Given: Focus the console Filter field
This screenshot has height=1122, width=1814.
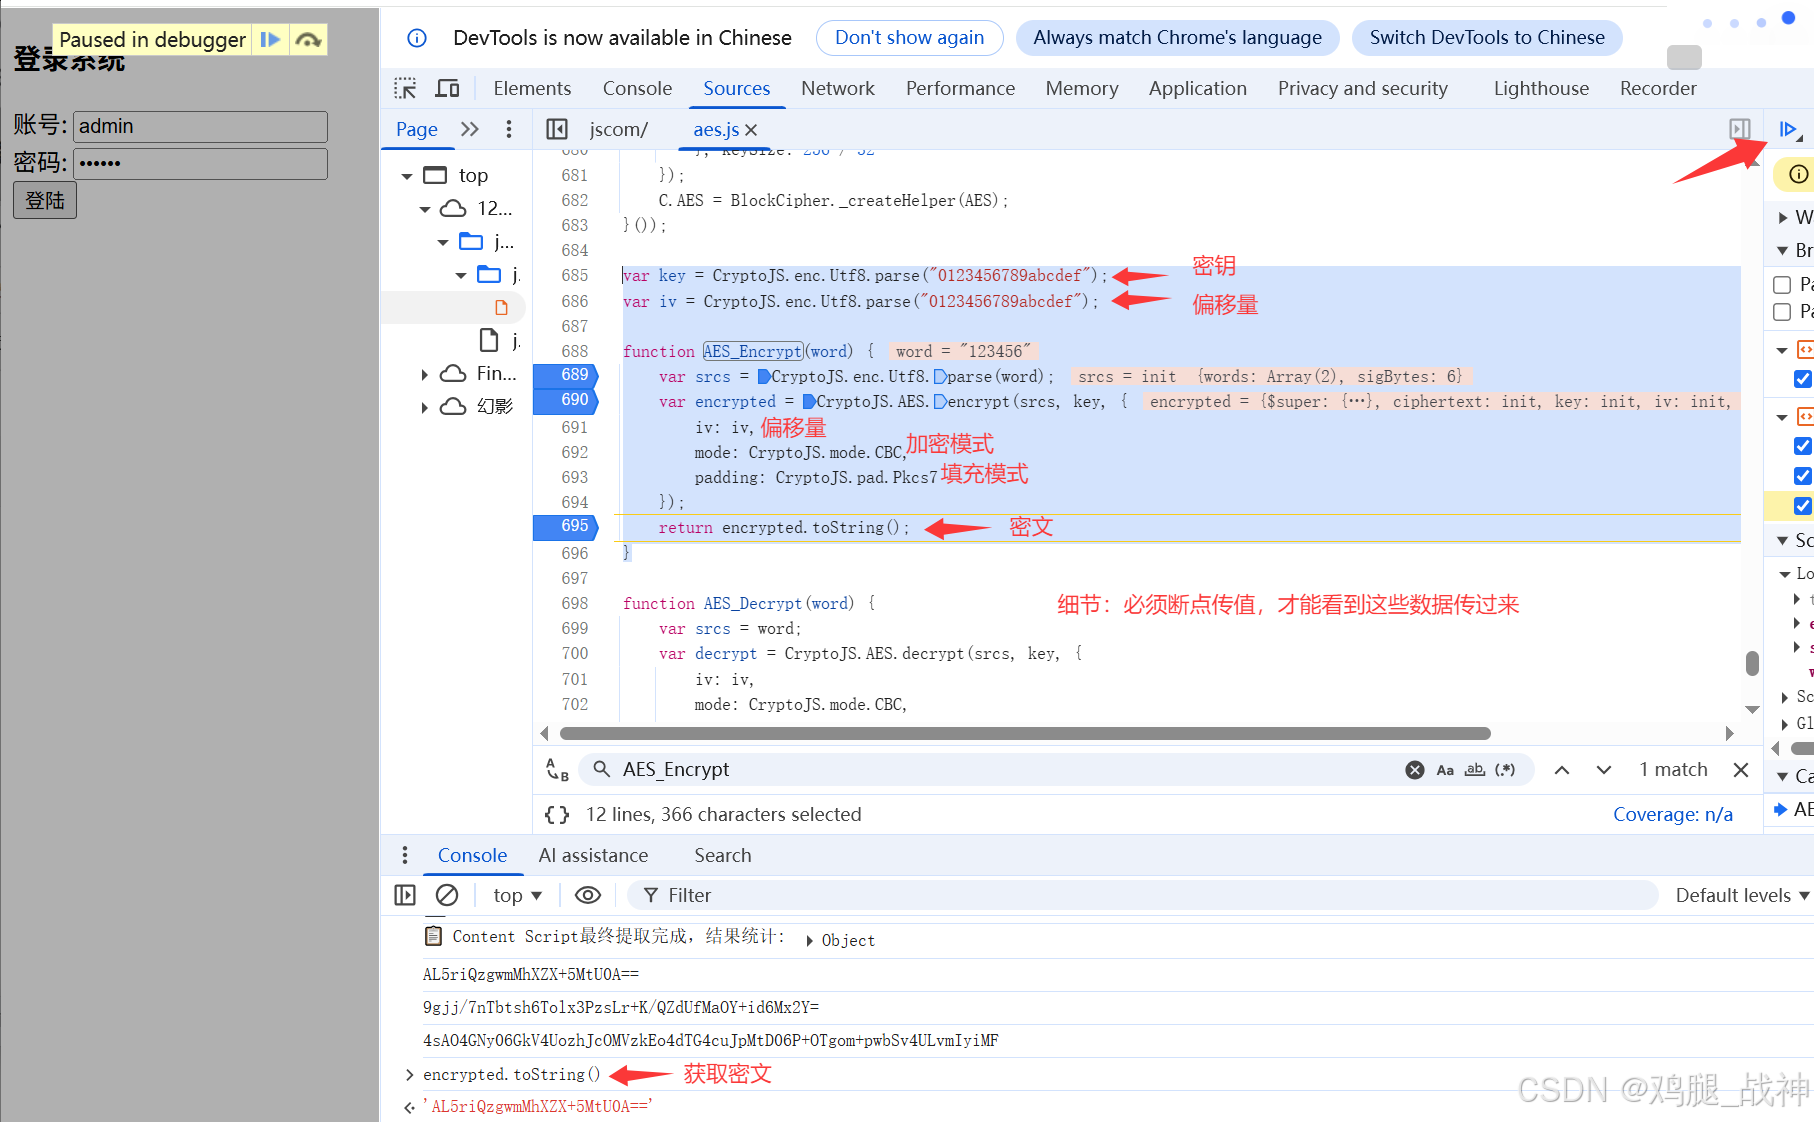Looking at the screenshot, I should click(1143, 895).
